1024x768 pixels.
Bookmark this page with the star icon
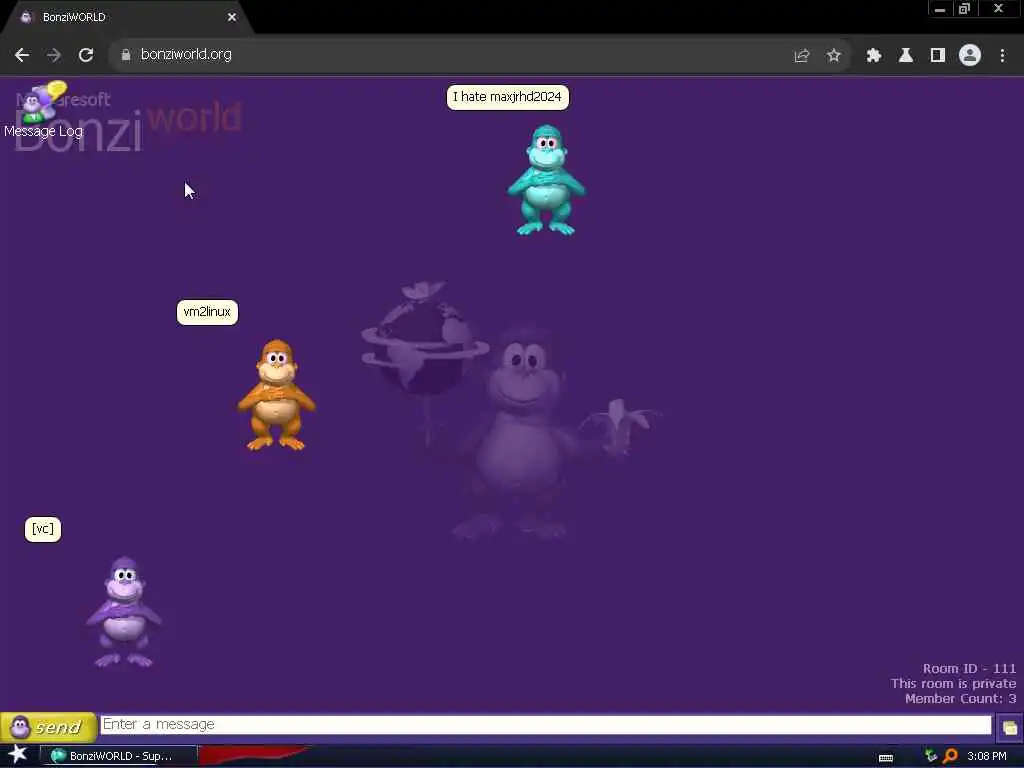pos(833,56)
